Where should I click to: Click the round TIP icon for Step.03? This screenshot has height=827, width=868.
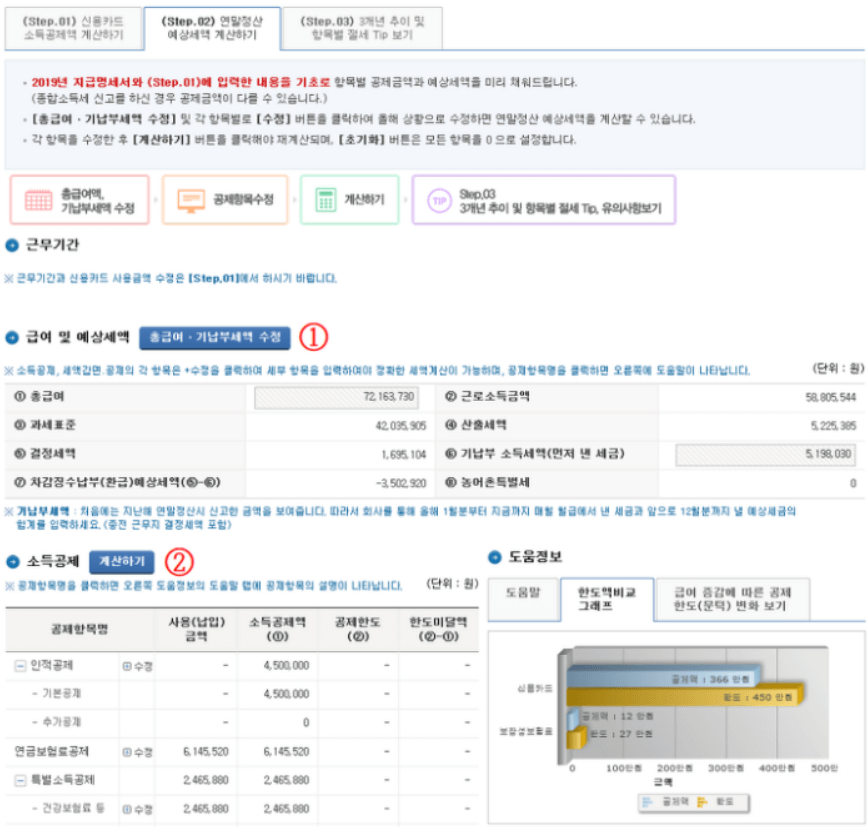point(439,200)
